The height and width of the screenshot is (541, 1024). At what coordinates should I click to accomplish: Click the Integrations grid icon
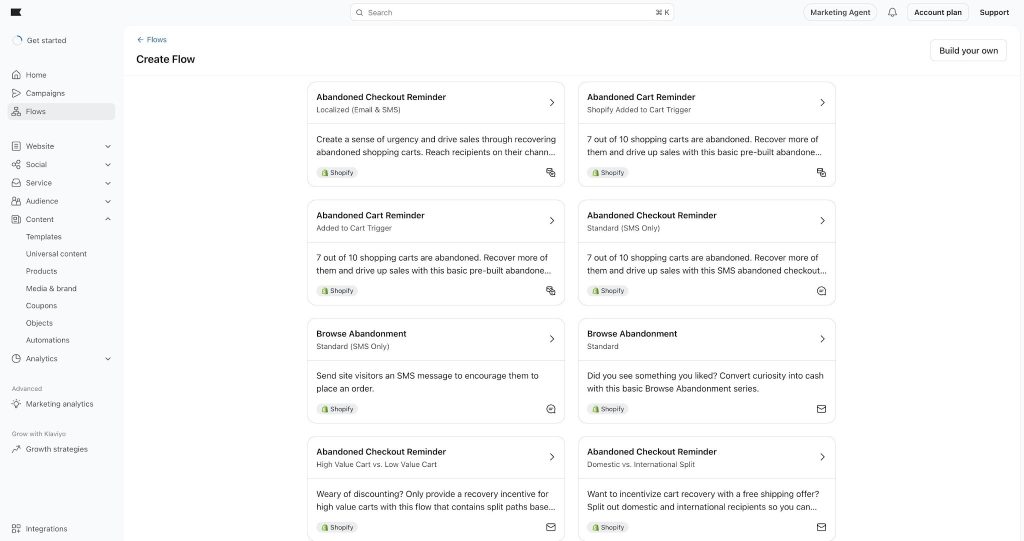click(x=16, y=529)
